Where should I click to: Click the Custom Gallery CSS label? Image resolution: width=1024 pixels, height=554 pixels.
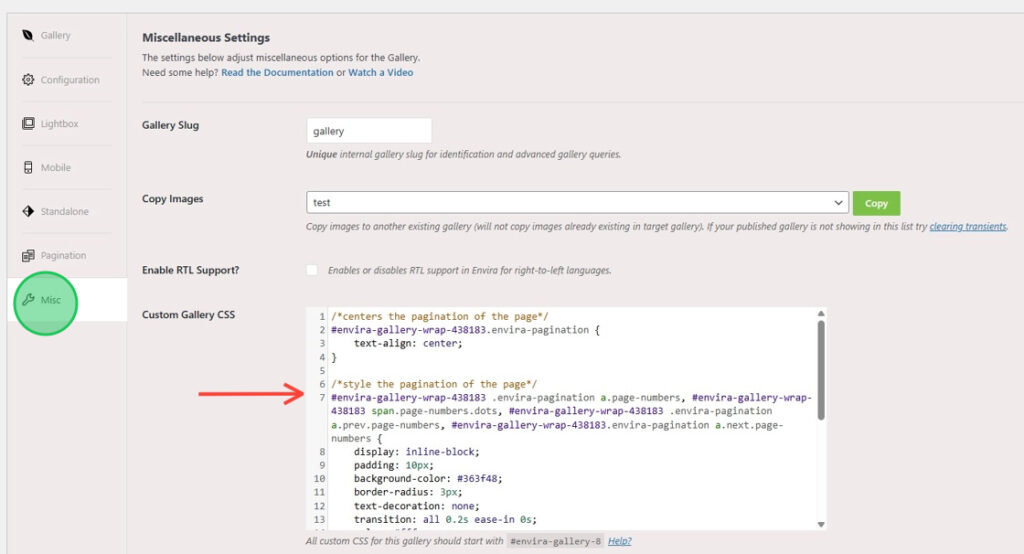[x=188, y=314]
